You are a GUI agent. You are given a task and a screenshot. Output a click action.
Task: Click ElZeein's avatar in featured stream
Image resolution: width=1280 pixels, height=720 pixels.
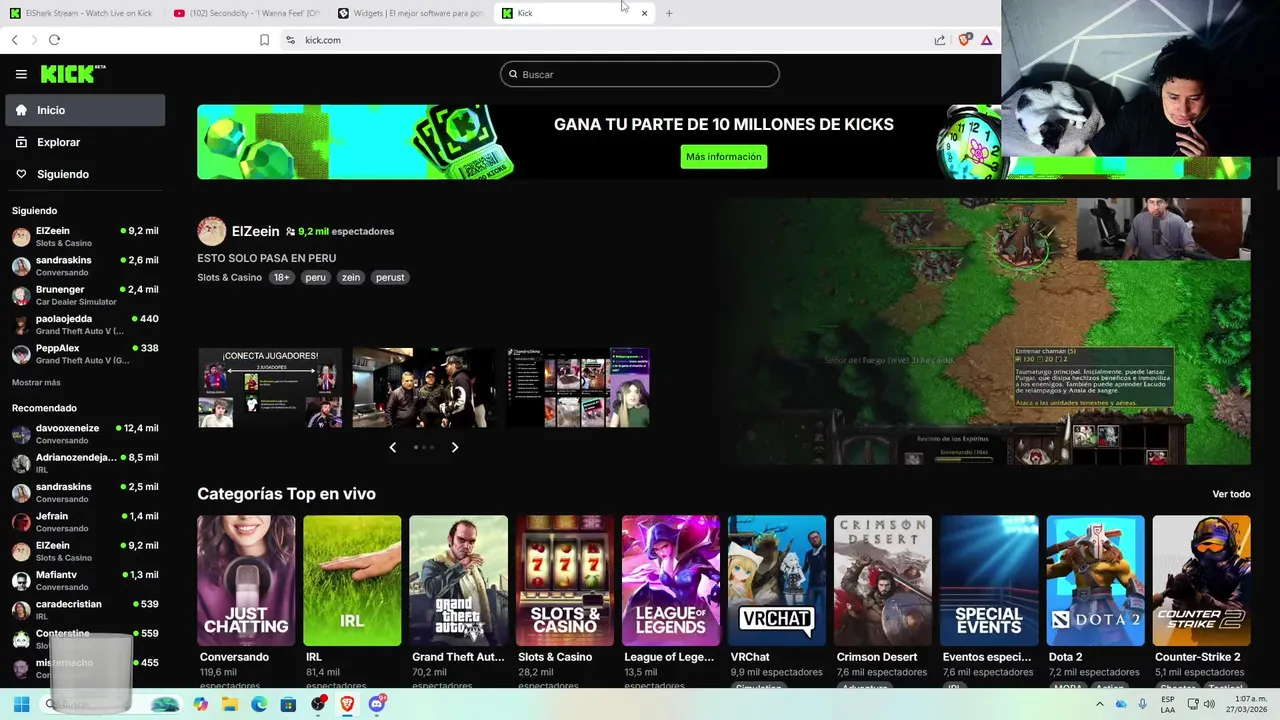click(211, 231)
